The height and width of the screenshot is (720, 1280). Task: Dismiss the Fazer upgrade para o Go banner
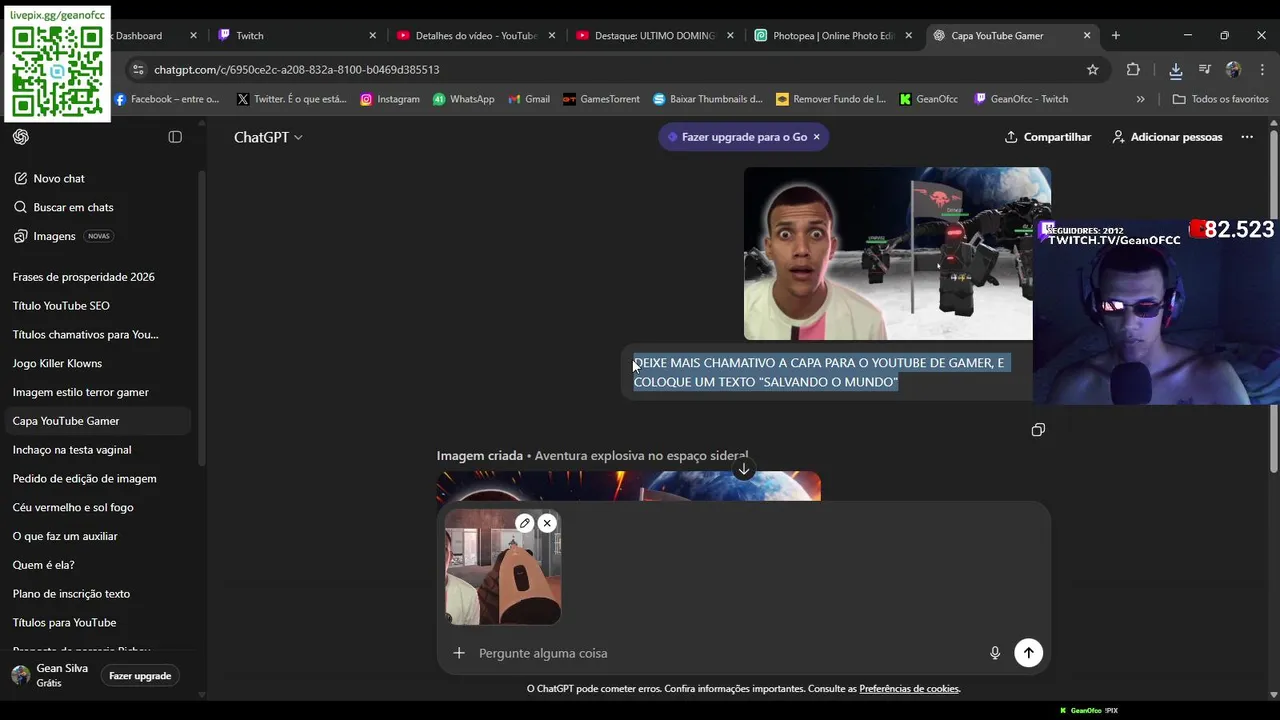(816, 137)
